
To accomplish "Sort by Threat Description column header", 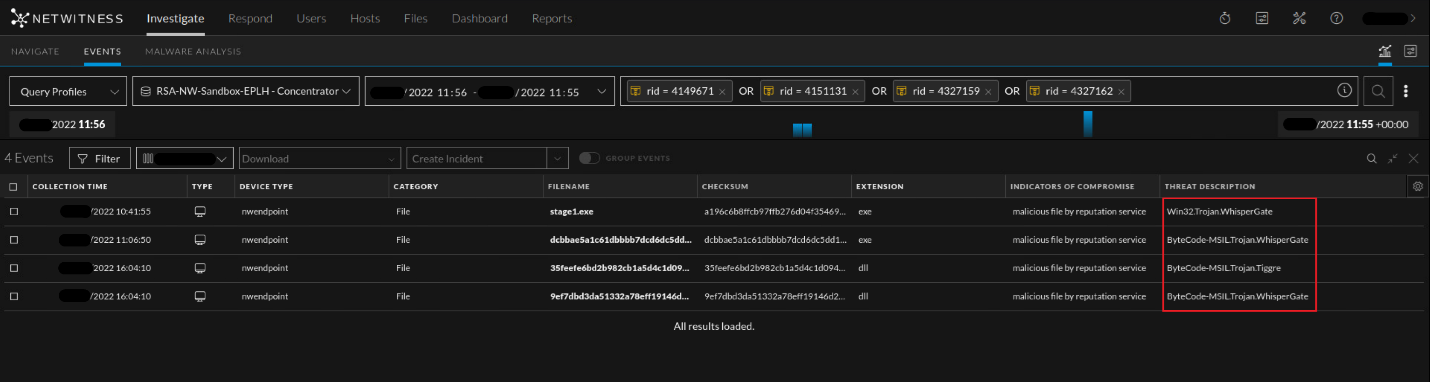I will pyautogui.click(x=1210, y=187).
